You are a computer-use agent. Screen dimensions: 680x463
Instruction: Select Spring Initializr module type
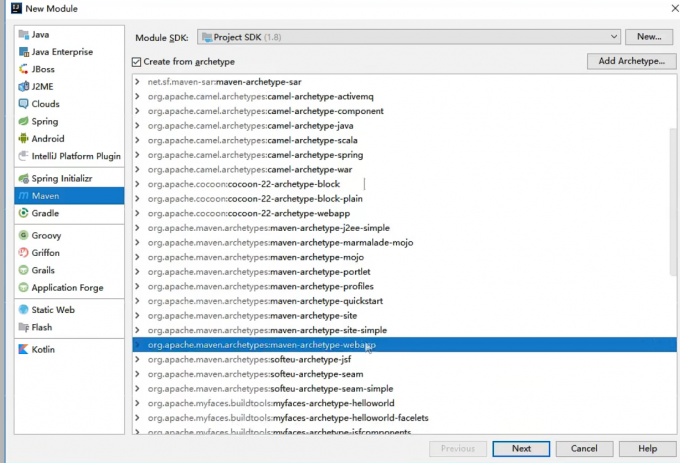69,178
